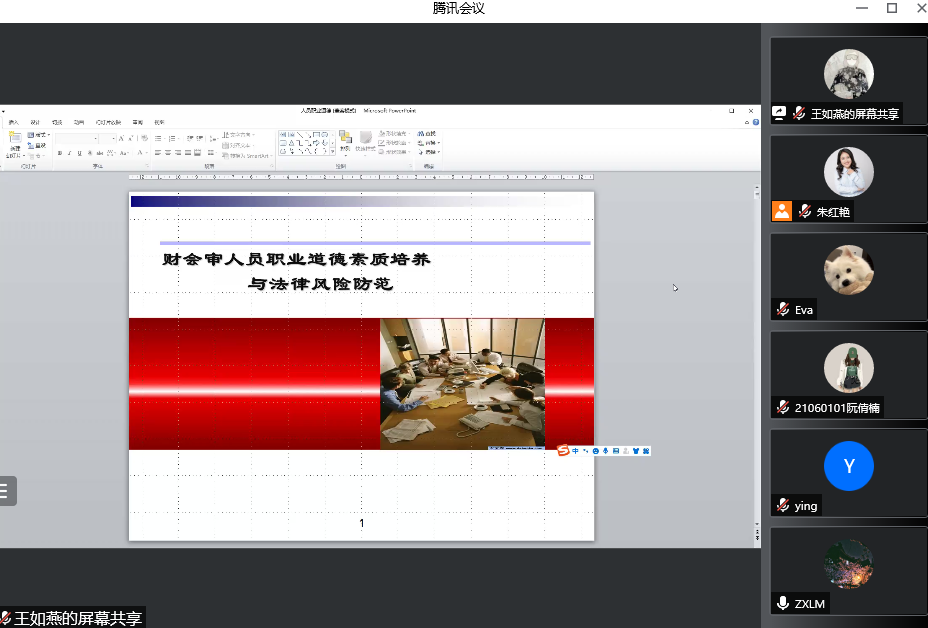The height and width of the screenshot is (628, 928).
Task: Click the Sogou input method logo
Action: (563, 451)
